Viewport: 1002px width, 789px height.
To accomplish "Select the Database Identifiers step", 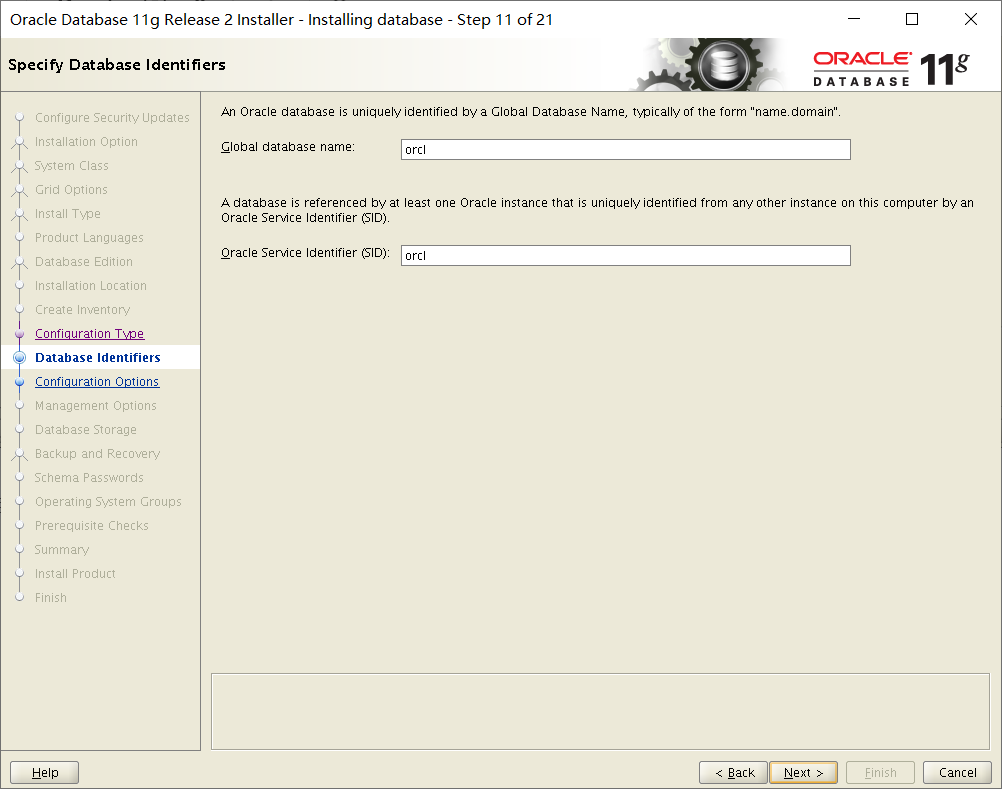I will (x=98, y=358).
